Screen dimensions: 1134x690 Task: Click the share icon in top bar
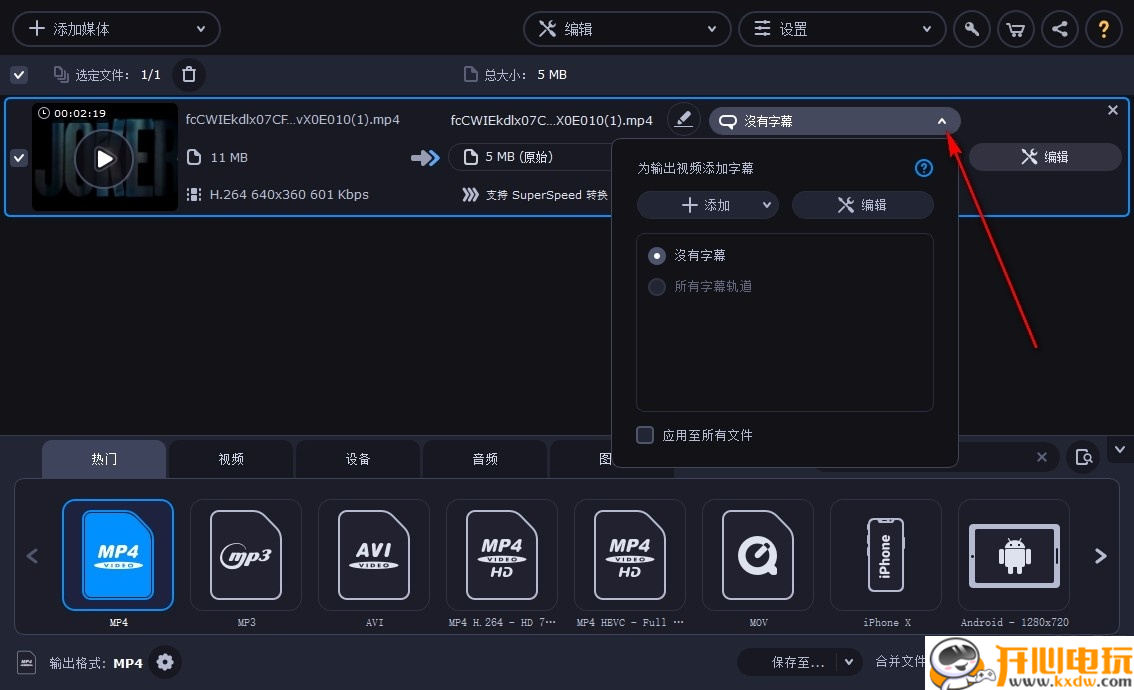[x=1060, y=29]
